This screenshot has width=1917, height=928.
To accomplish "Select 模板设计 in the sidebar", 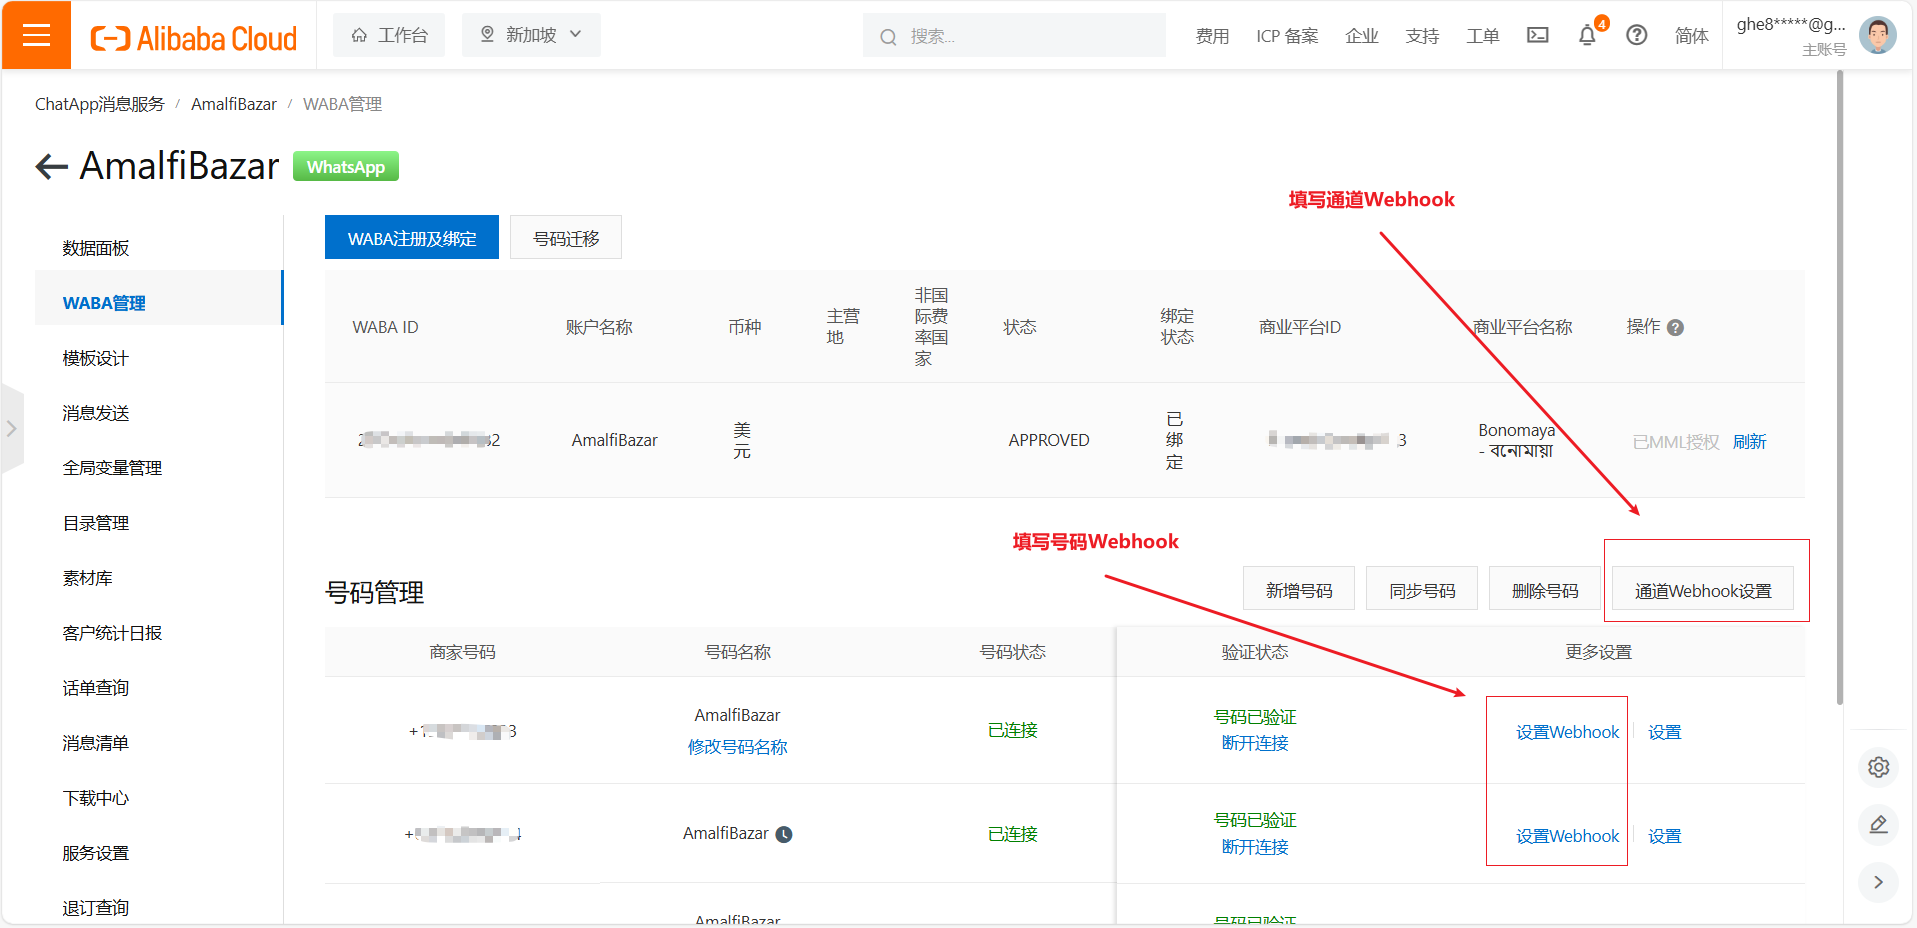I will pos(96,358).
